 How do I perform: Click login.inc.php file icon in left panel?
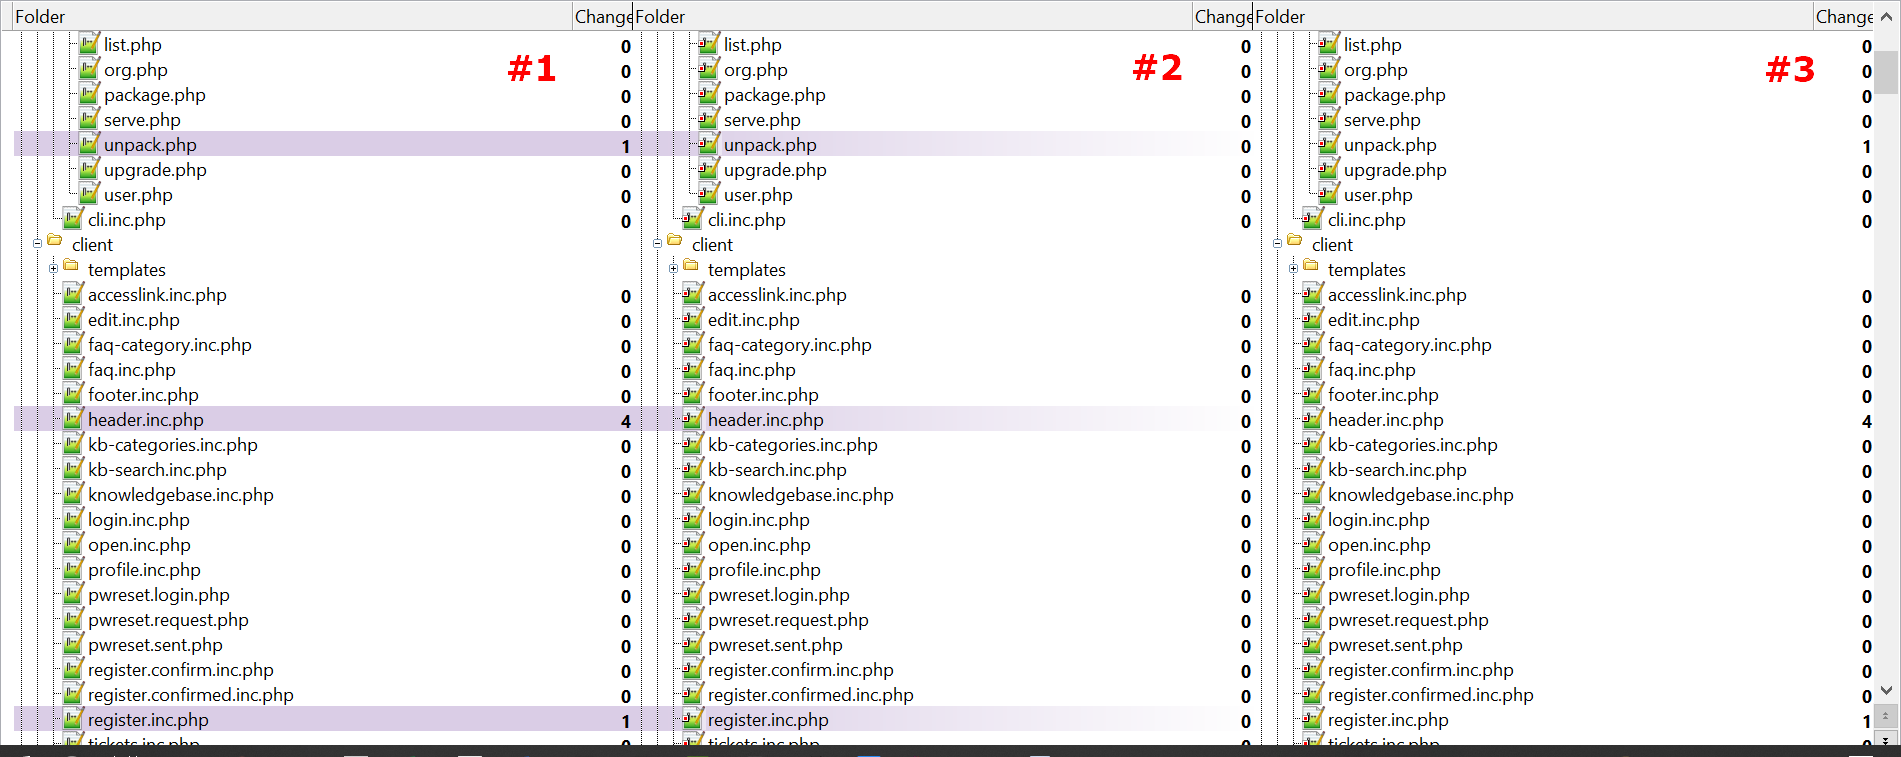(73, 519)
